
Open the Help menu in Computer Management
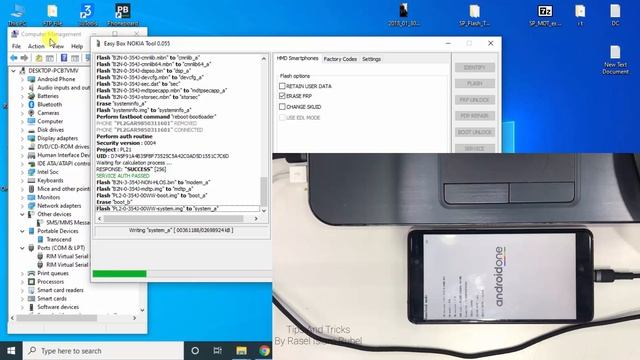pos(77,46)
